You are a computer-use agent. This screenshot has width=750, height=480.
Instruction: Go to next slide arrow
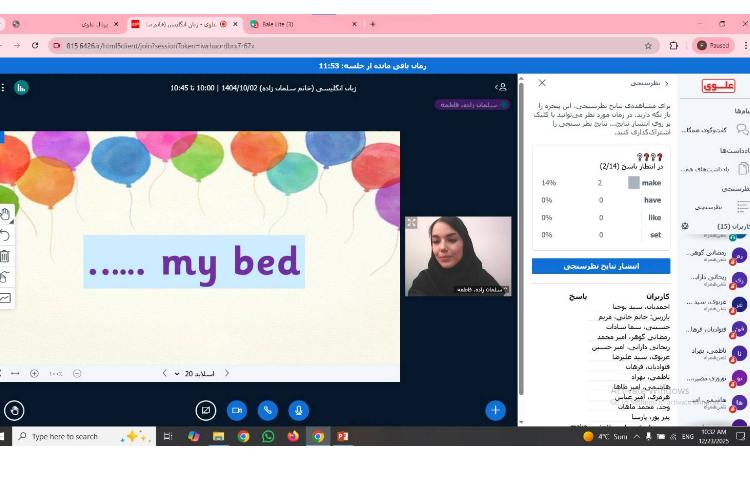(x=227, y=373)
